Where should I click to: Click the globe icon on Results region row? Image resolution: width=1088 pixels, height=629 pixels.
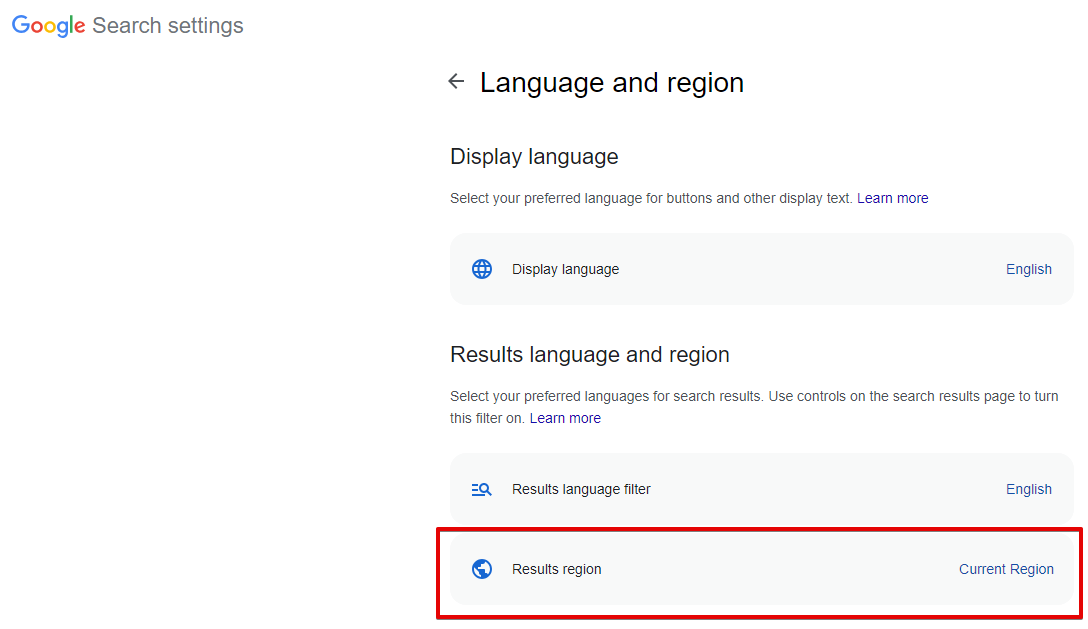click(x=481, y=568)
